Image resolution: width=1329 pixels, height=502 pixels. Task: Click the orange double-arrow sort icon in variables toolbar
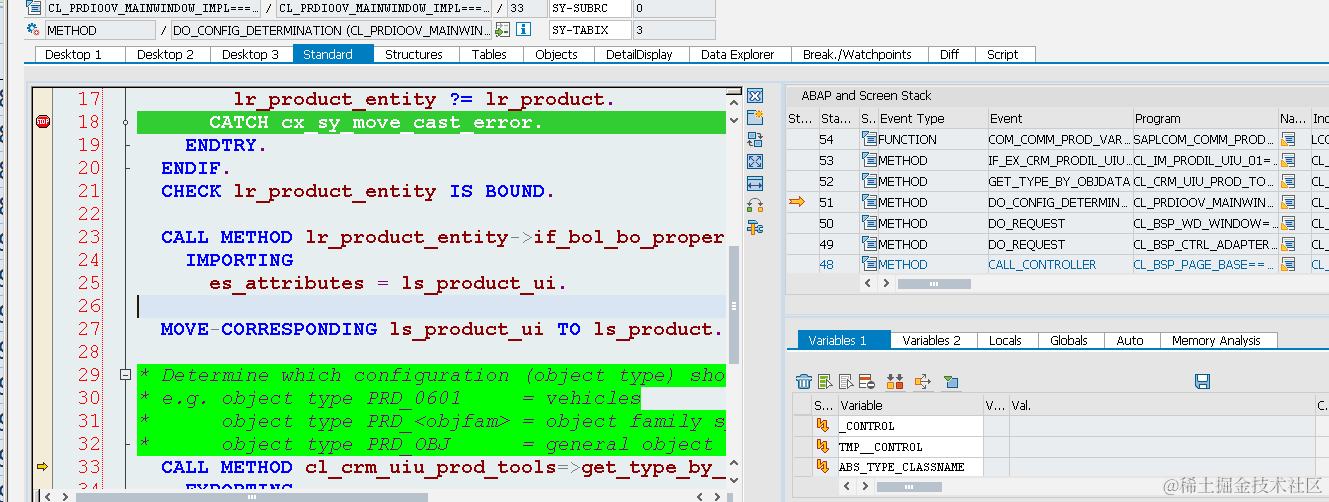point(895,382)
